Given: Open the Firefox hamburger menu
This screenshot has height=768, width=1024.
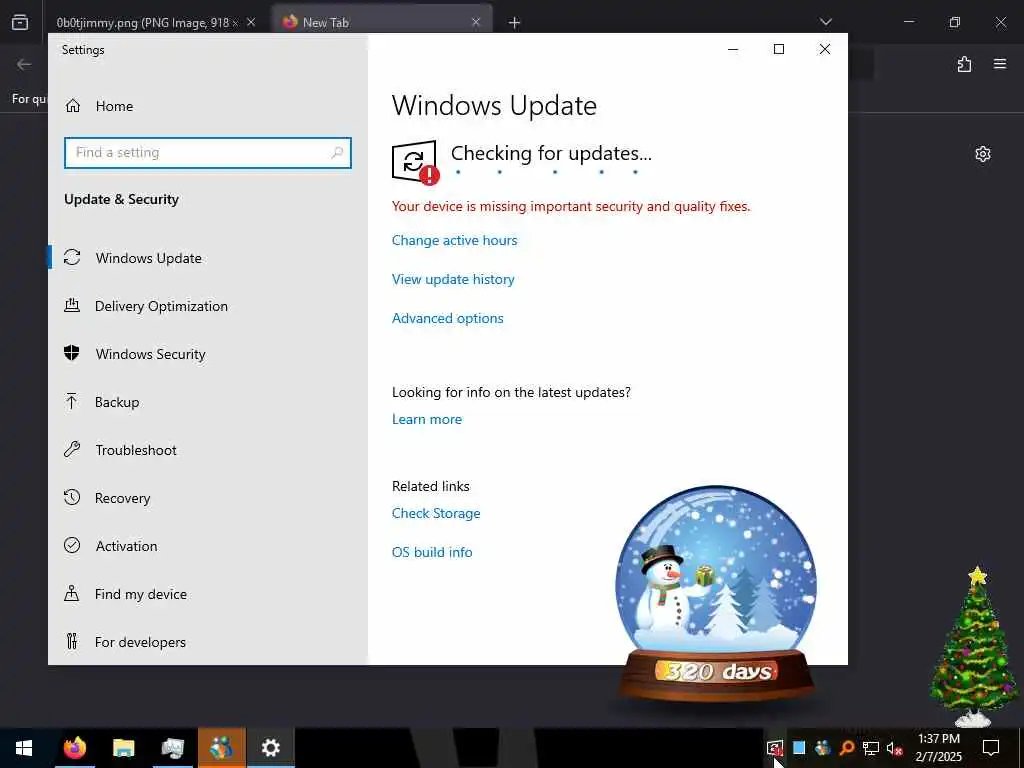Looking at the screenshot, I should click(x=1000, y=64).
